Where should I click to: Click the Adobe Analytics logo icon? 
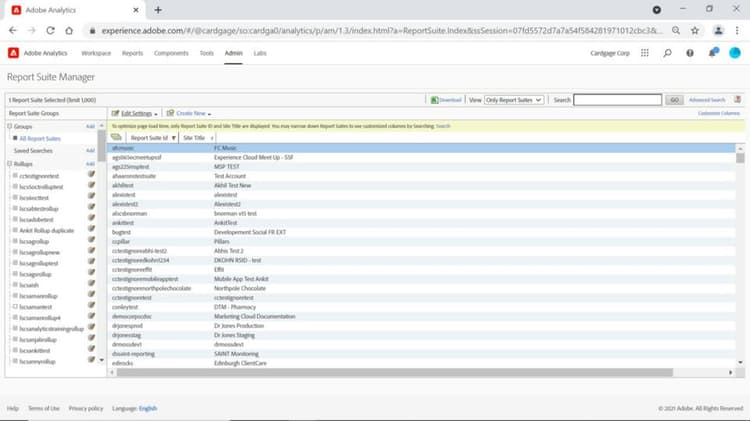pyautogui.click(x=13, y=53)
